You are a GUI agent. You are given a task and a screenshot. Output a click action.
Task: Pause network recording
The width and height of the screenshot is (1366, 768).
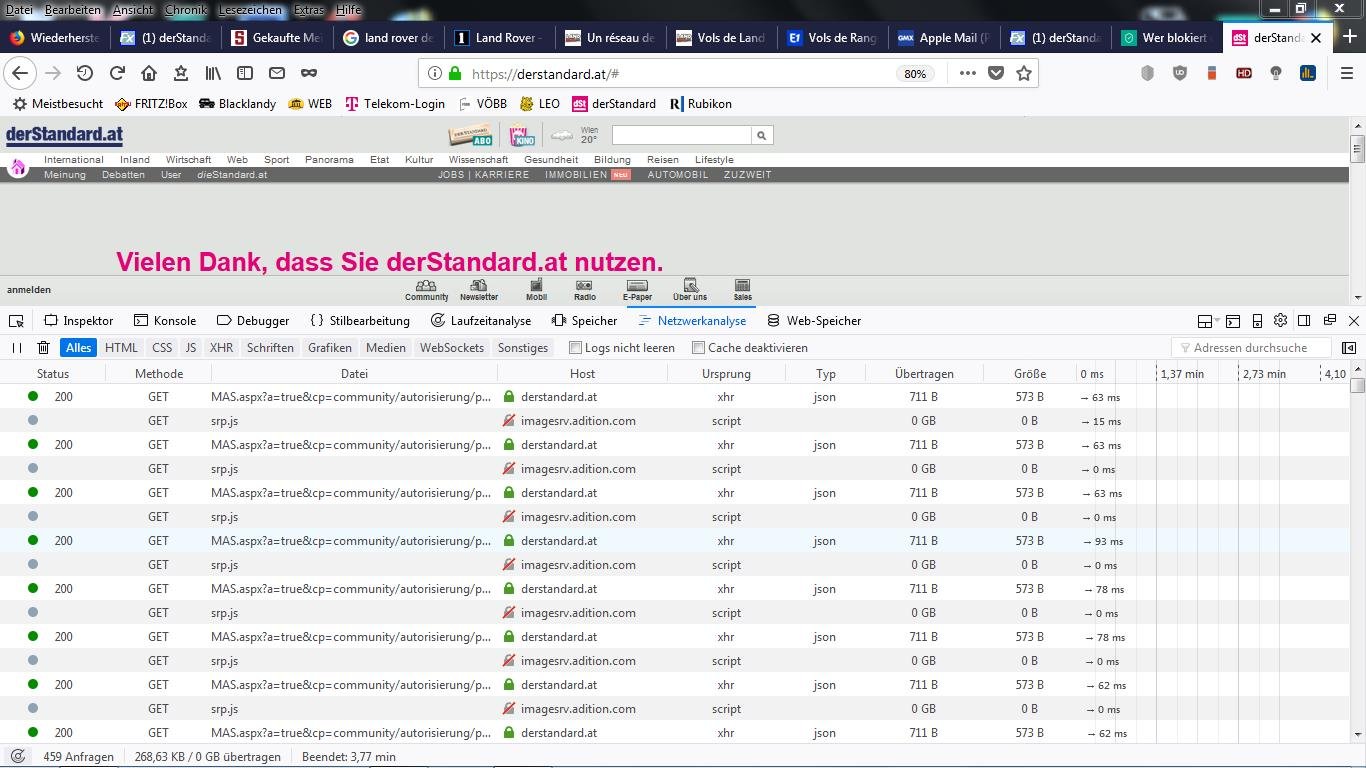click(17, 348)
